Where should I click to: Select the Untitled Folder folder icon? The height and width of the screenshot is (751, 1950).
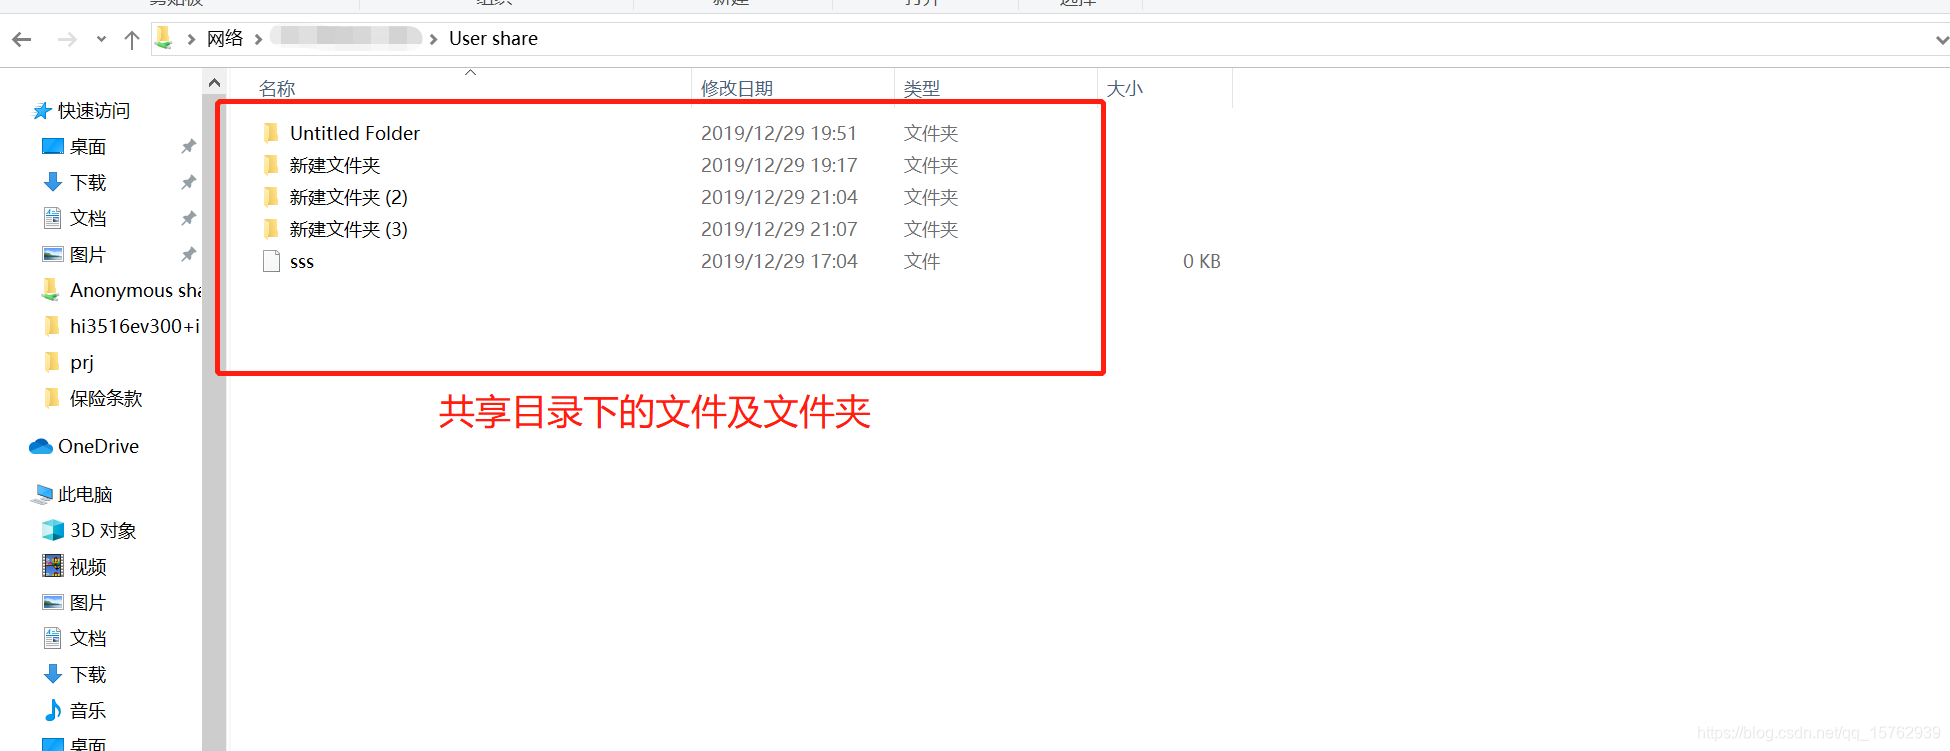271,133
